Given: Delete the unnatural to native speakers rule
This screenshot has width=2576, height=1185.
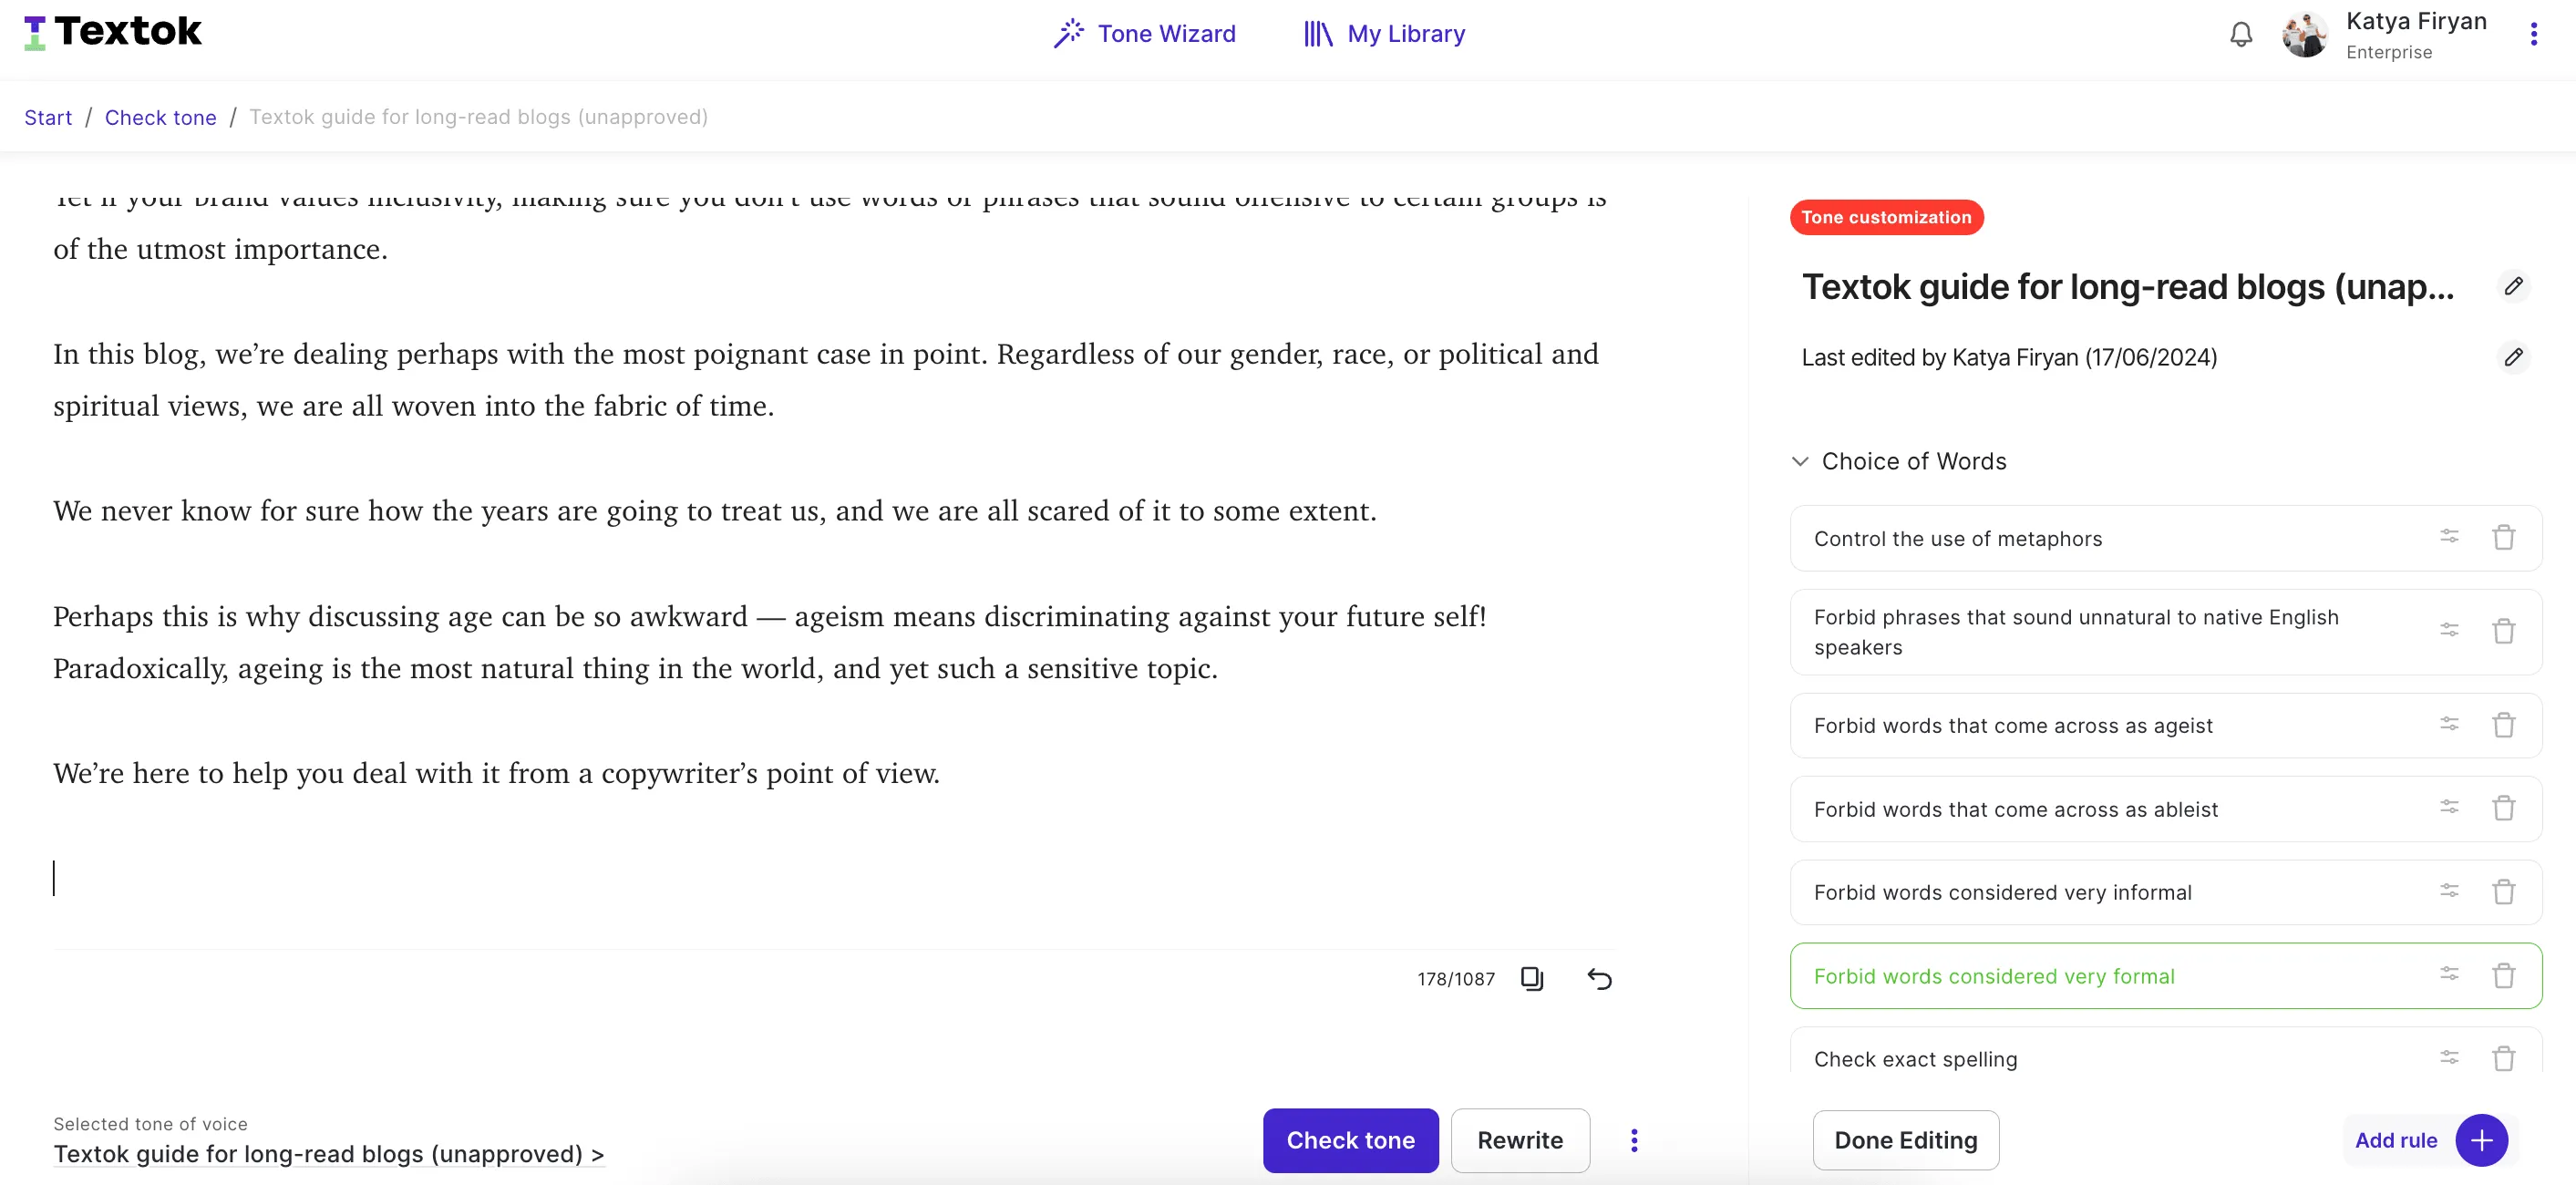Looking at the screenshot, I should [x=2503, y=631].
